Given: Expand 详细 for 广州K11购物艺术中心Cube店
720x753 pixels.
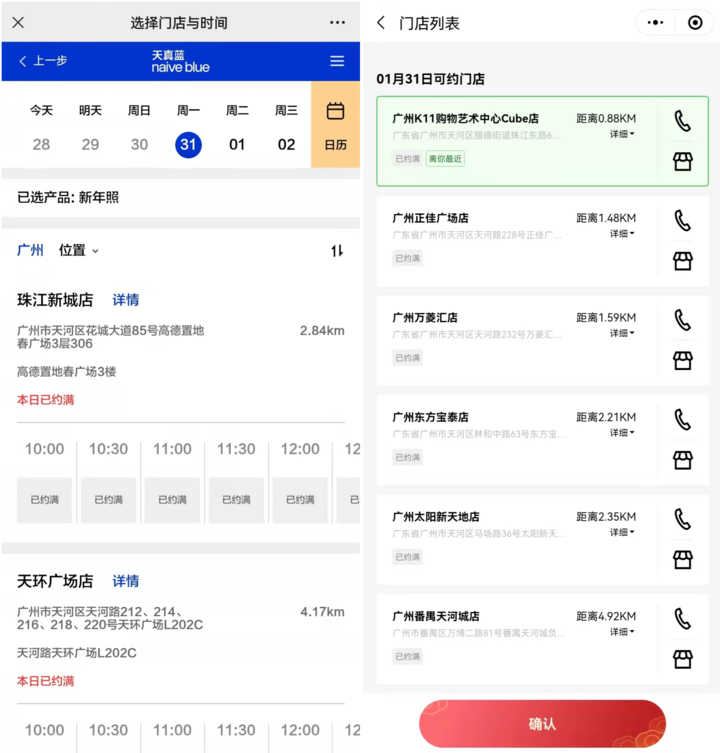Looking at the screenshot, I should coord(622,134).
